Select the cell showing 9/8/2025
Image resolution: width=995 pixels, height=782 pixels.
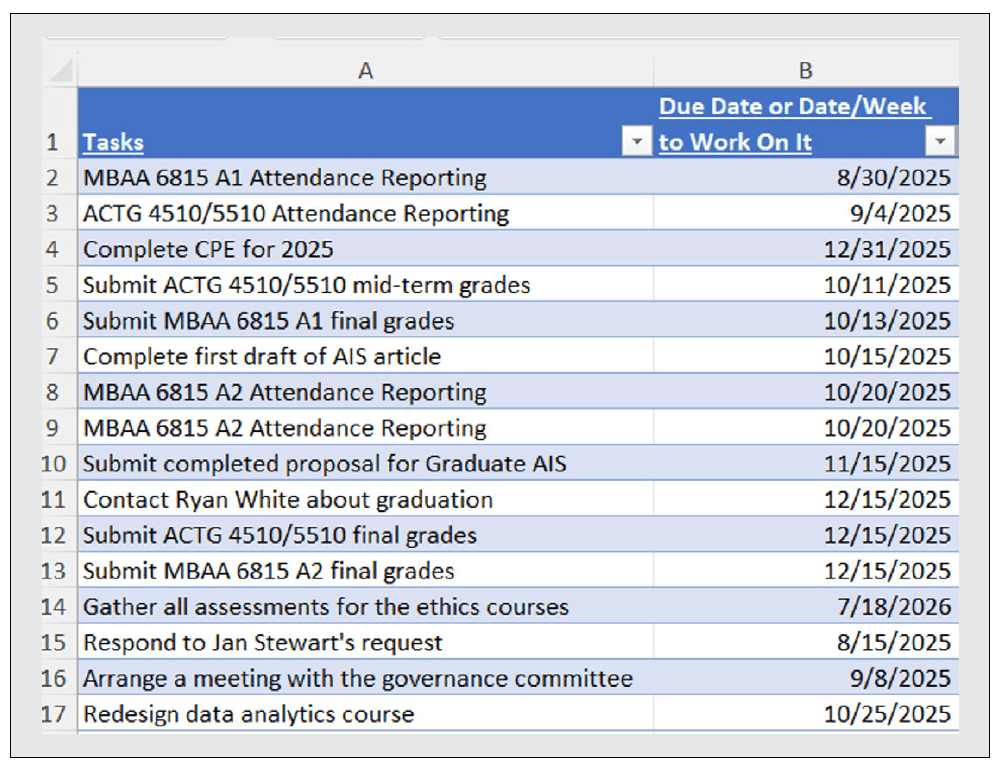(805, 678)
